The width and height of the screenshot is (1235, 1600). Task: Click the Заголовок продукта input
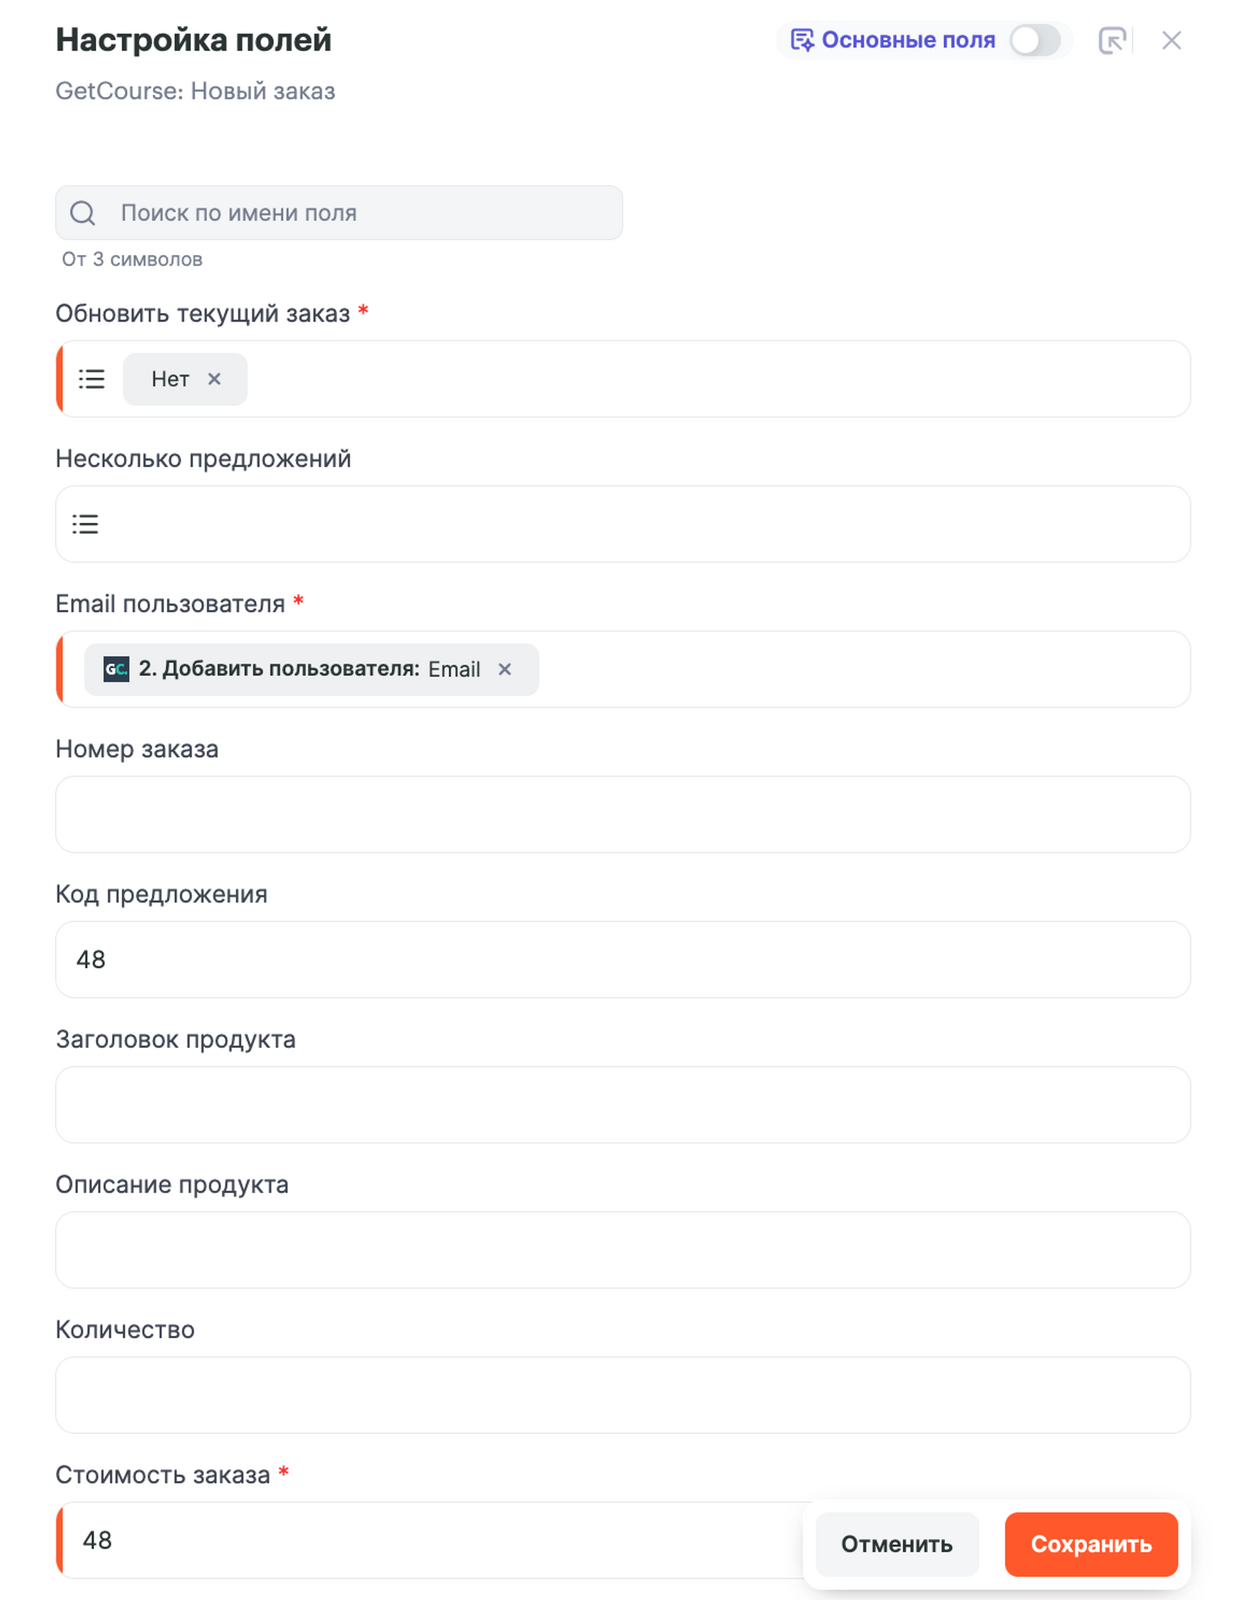[x=622, y=1104]
